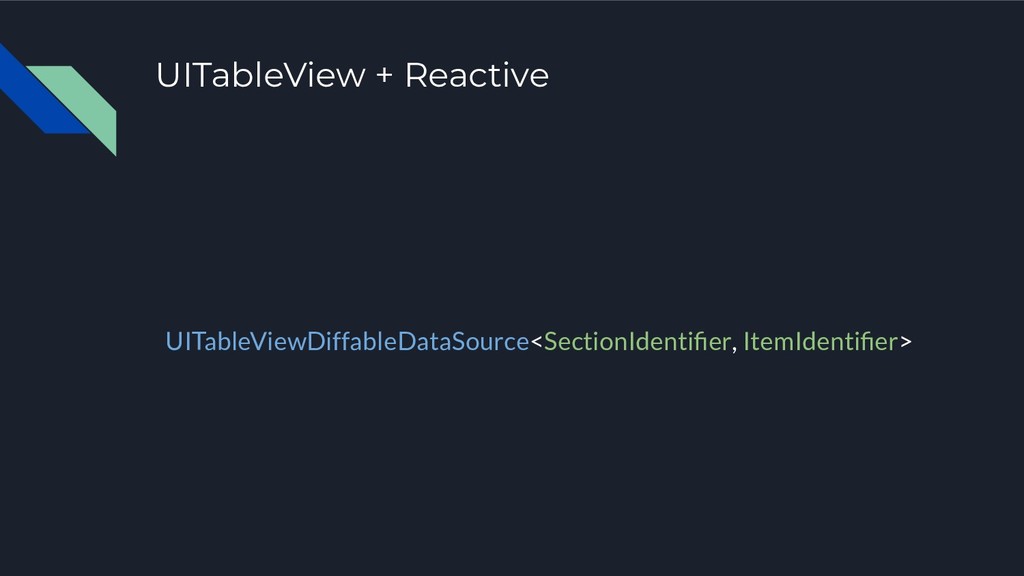Click the lower tip of the green stripe
Image resolution: width=1024 pixels, height=576 pixels.
[112, 150]
